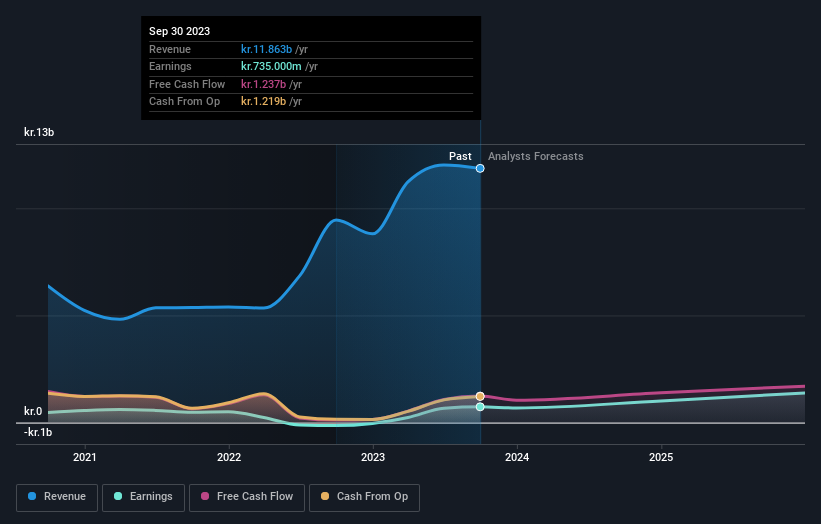Select the Cash From Op orange data point

(x=480, y=396)
